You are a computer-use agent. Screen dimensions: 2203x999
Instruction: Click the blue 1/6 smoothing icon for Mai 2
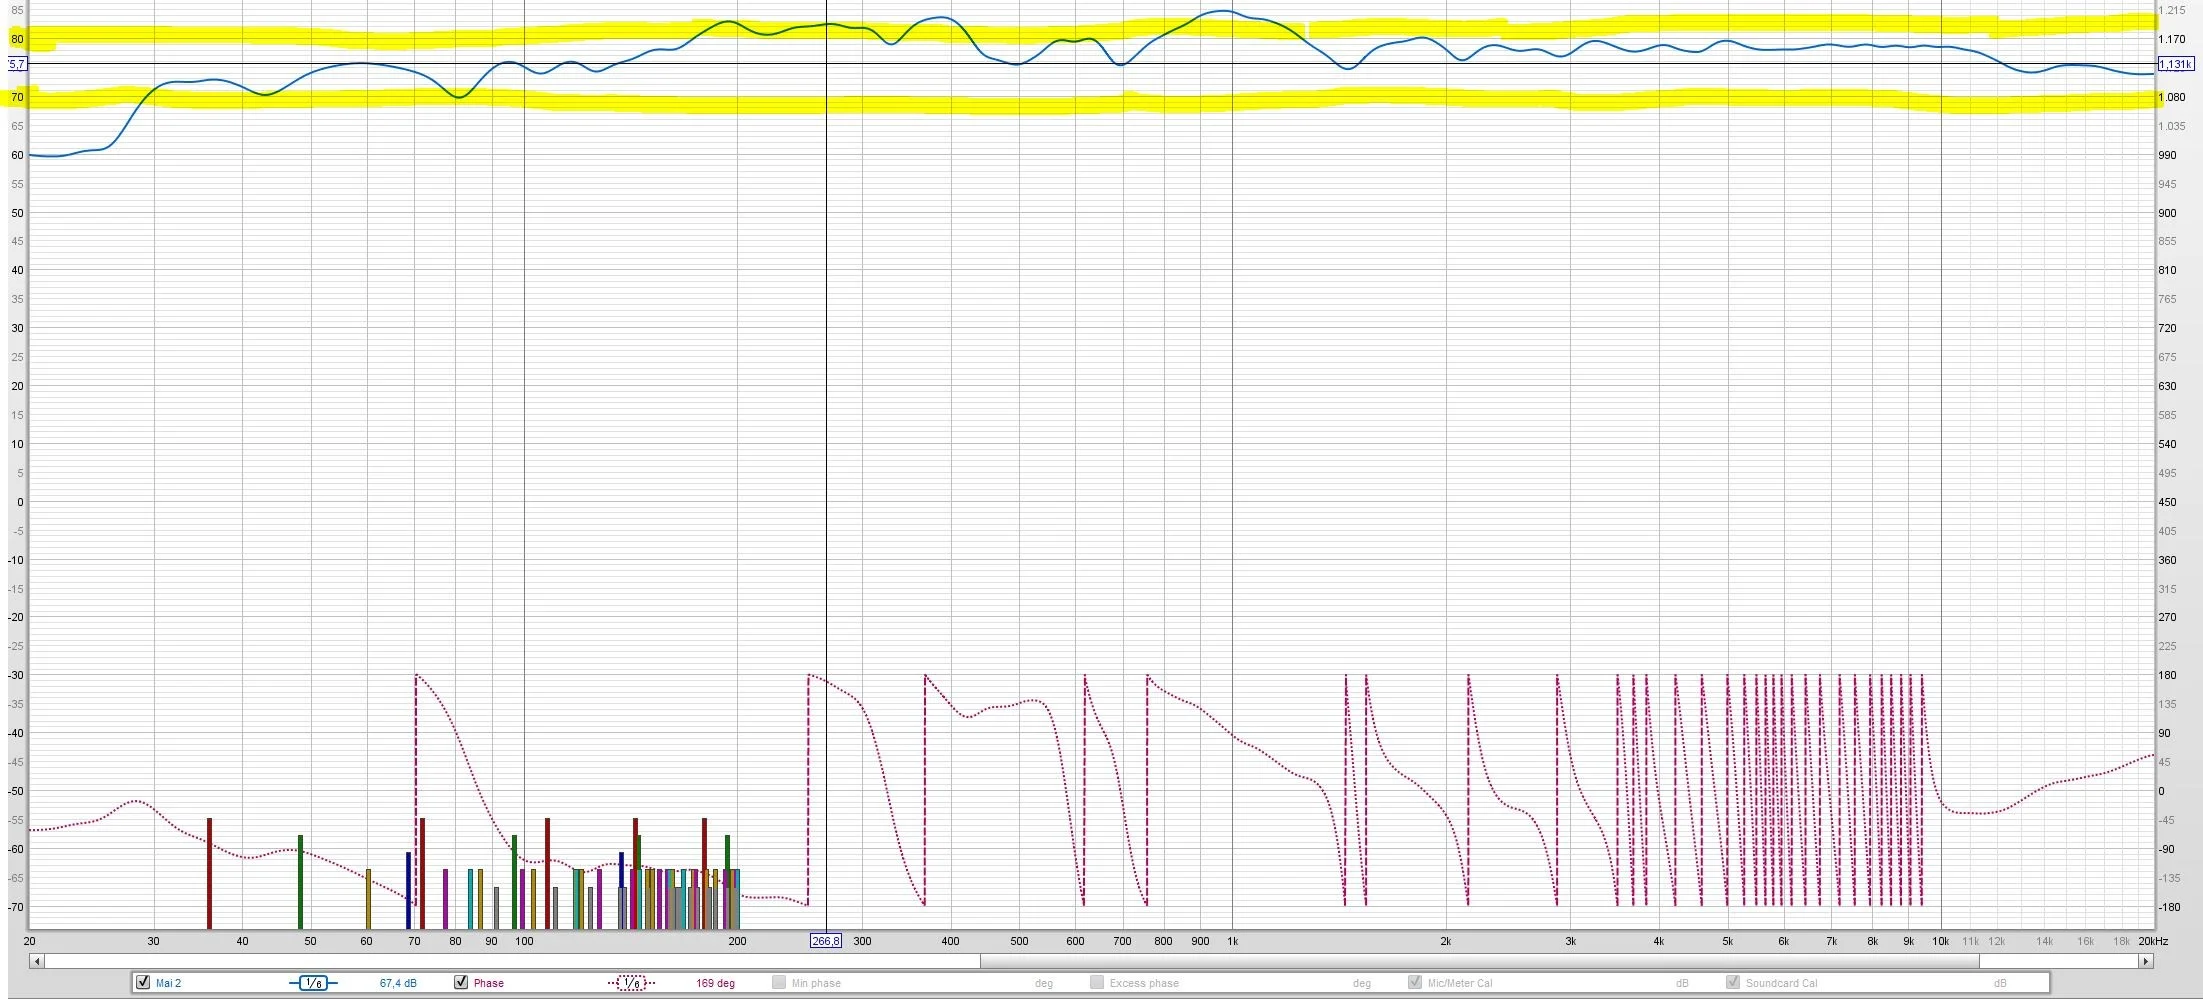(x=313, y=983)
